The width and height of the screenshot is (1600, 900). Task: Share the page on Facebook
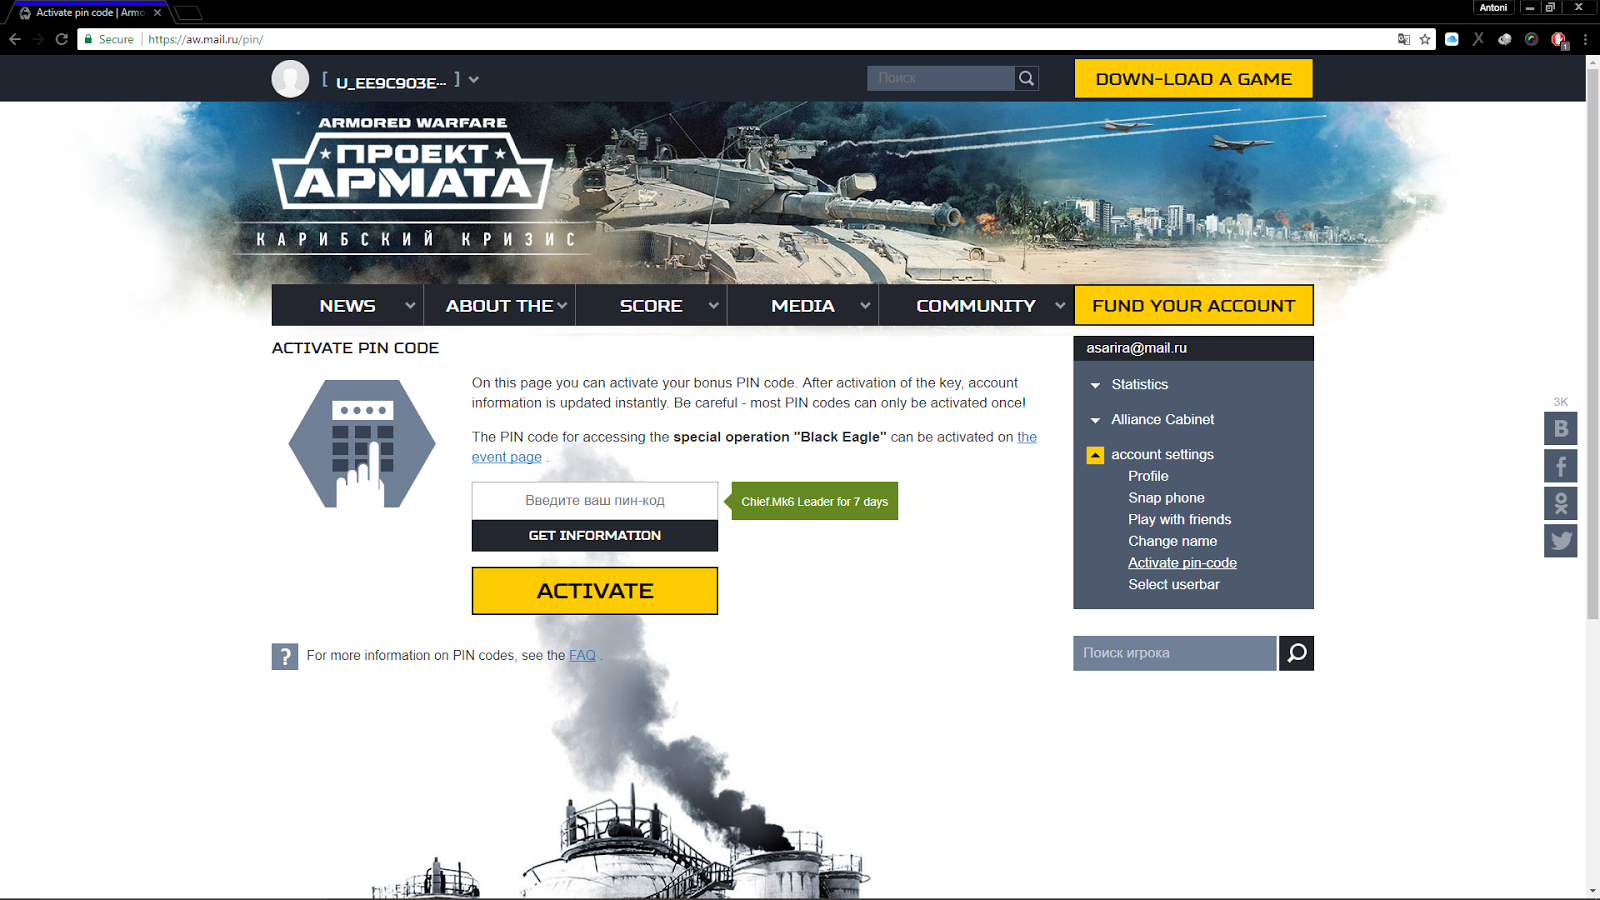click(x=1561, y=466)
